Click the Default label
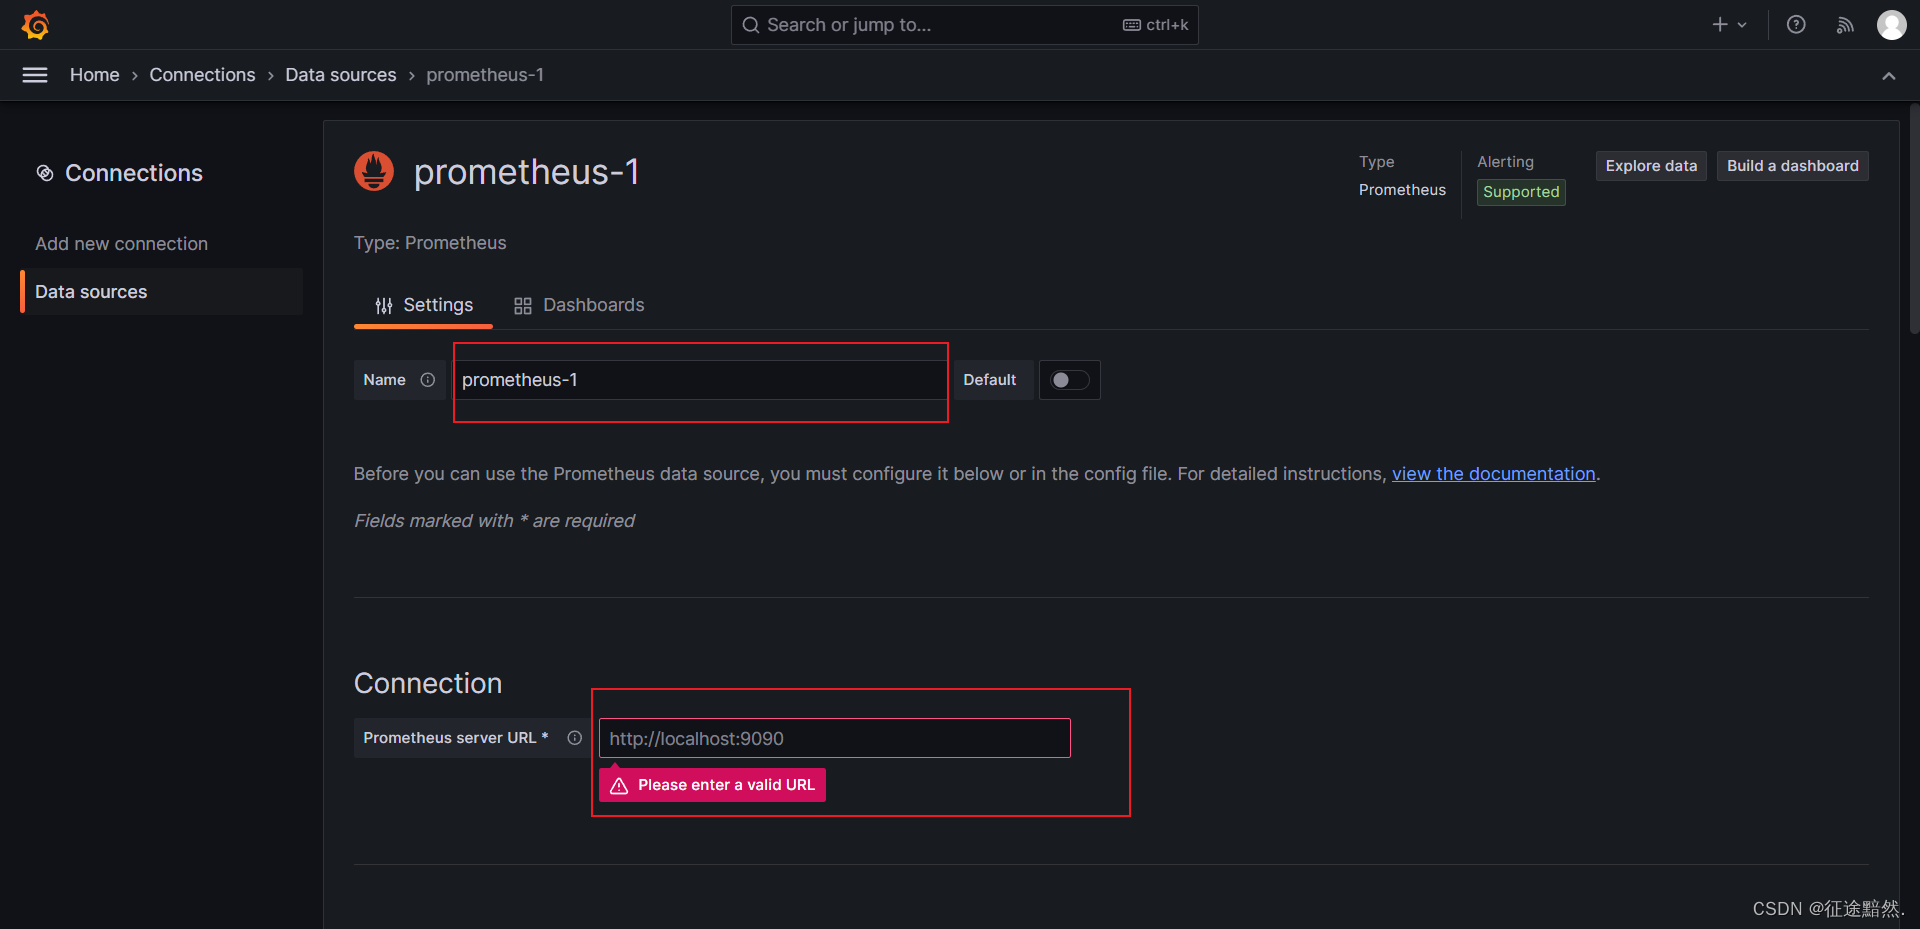This screenshot has height=929, width=1920. [990, 380]
